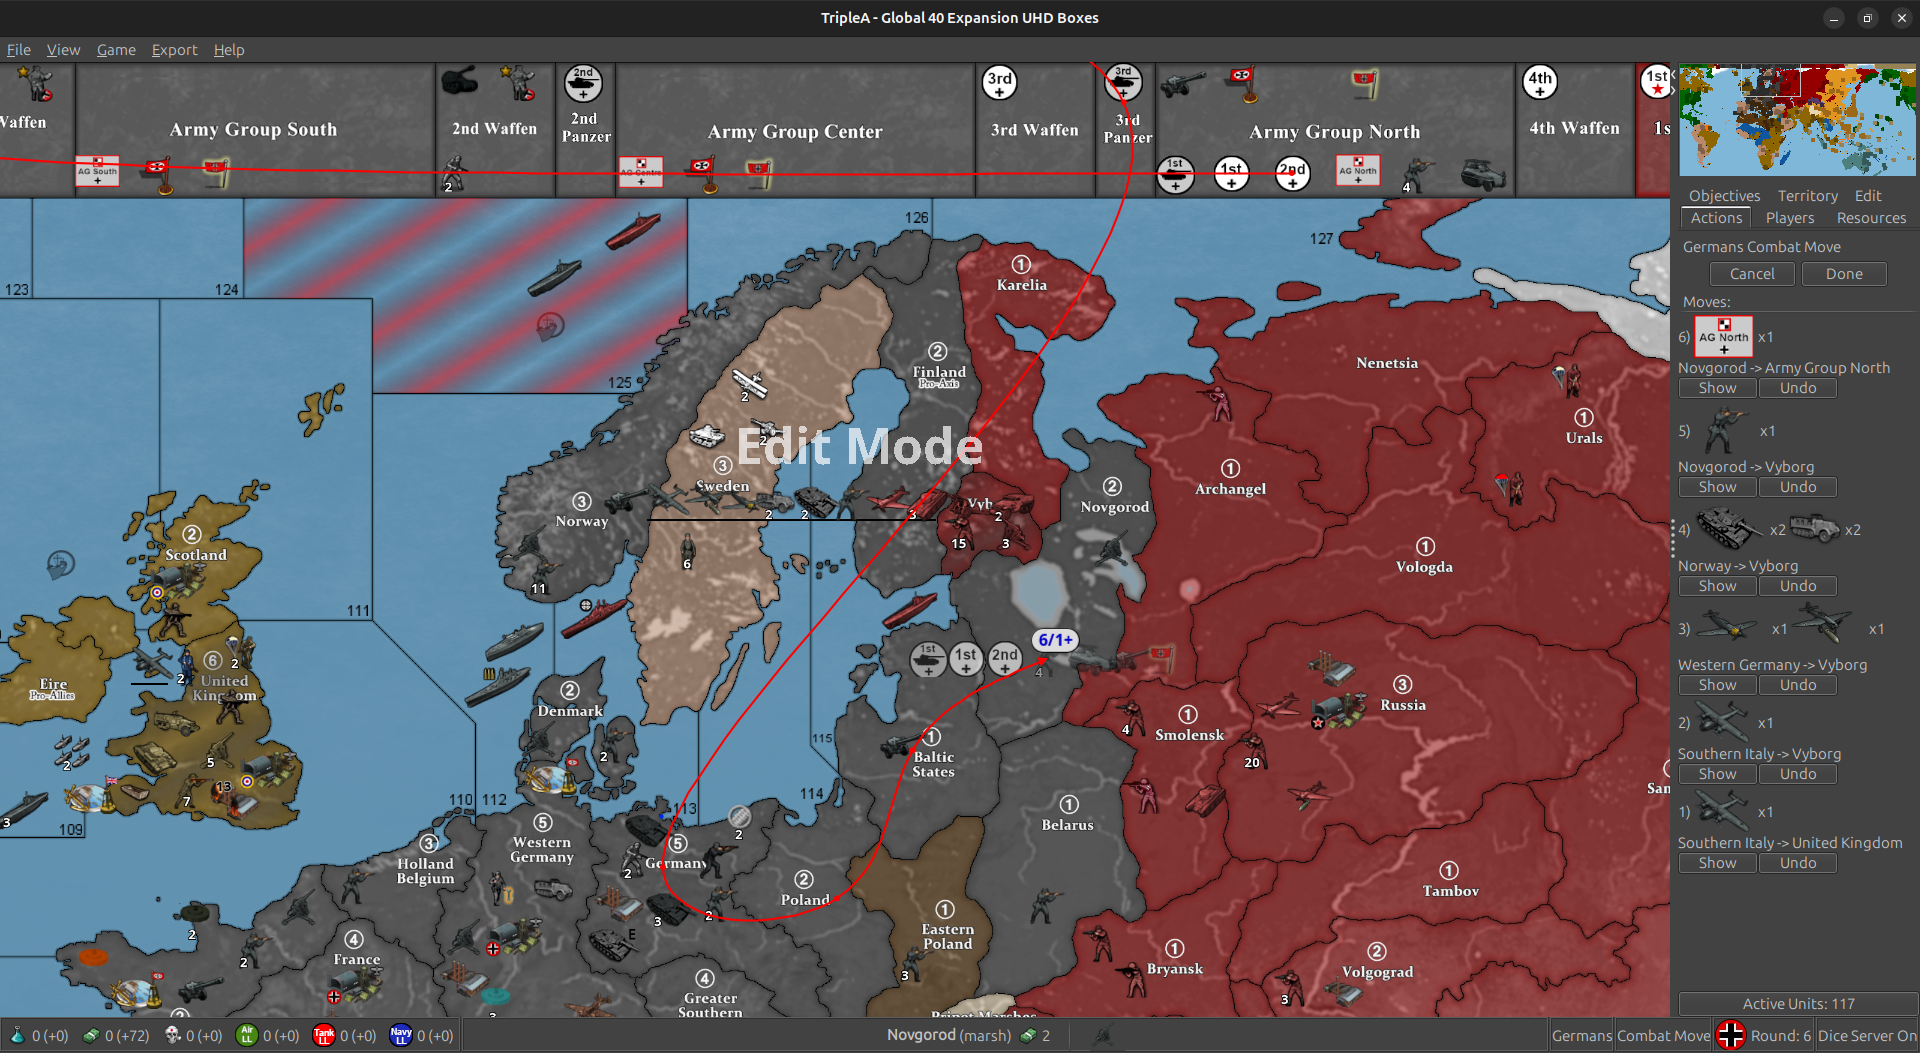1920x1053 pixels.
Task: Switch to the Players tab
Action: (1790, 218)
